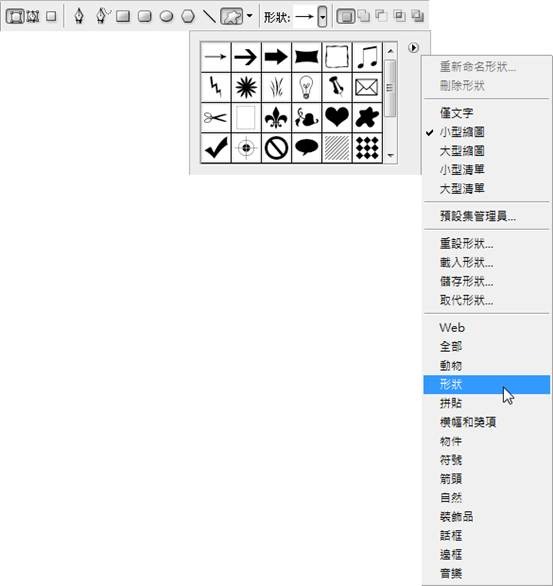Switch view to 大型縮圖

pyautogui.click(x=462, y=151)
